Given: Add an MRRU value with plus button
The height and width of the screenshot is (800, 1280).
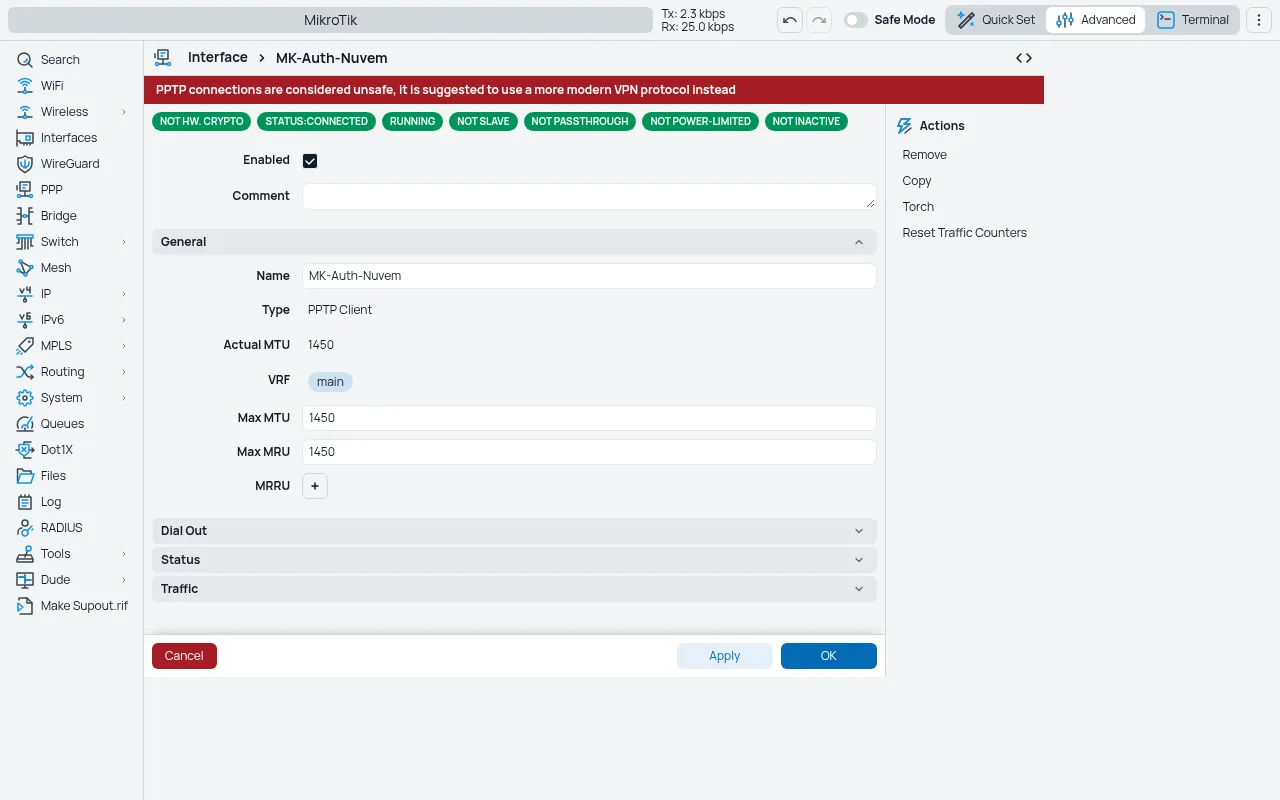Looking at the screenshot, I should pos(315,486).
